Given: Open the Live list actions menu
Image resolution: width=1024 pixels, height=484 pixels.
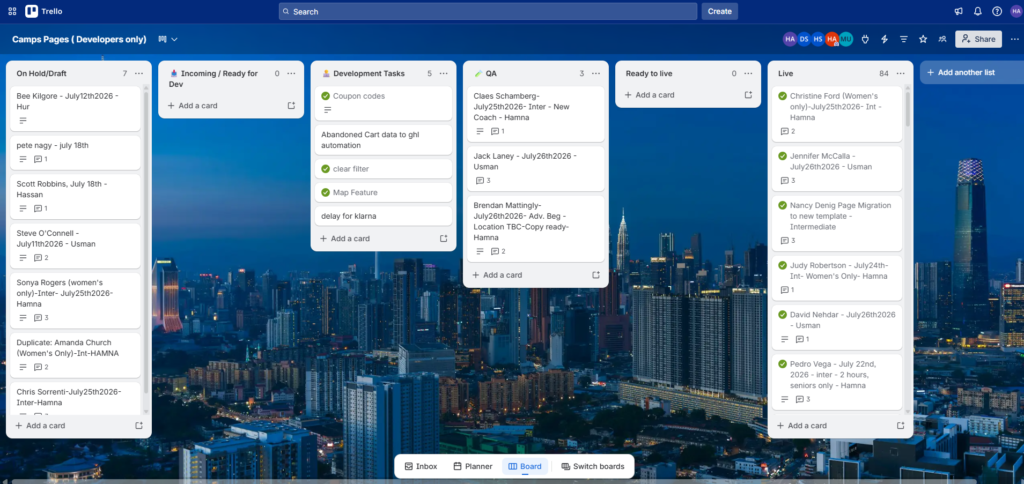Looking at the screenshot, I should [901, 73].
